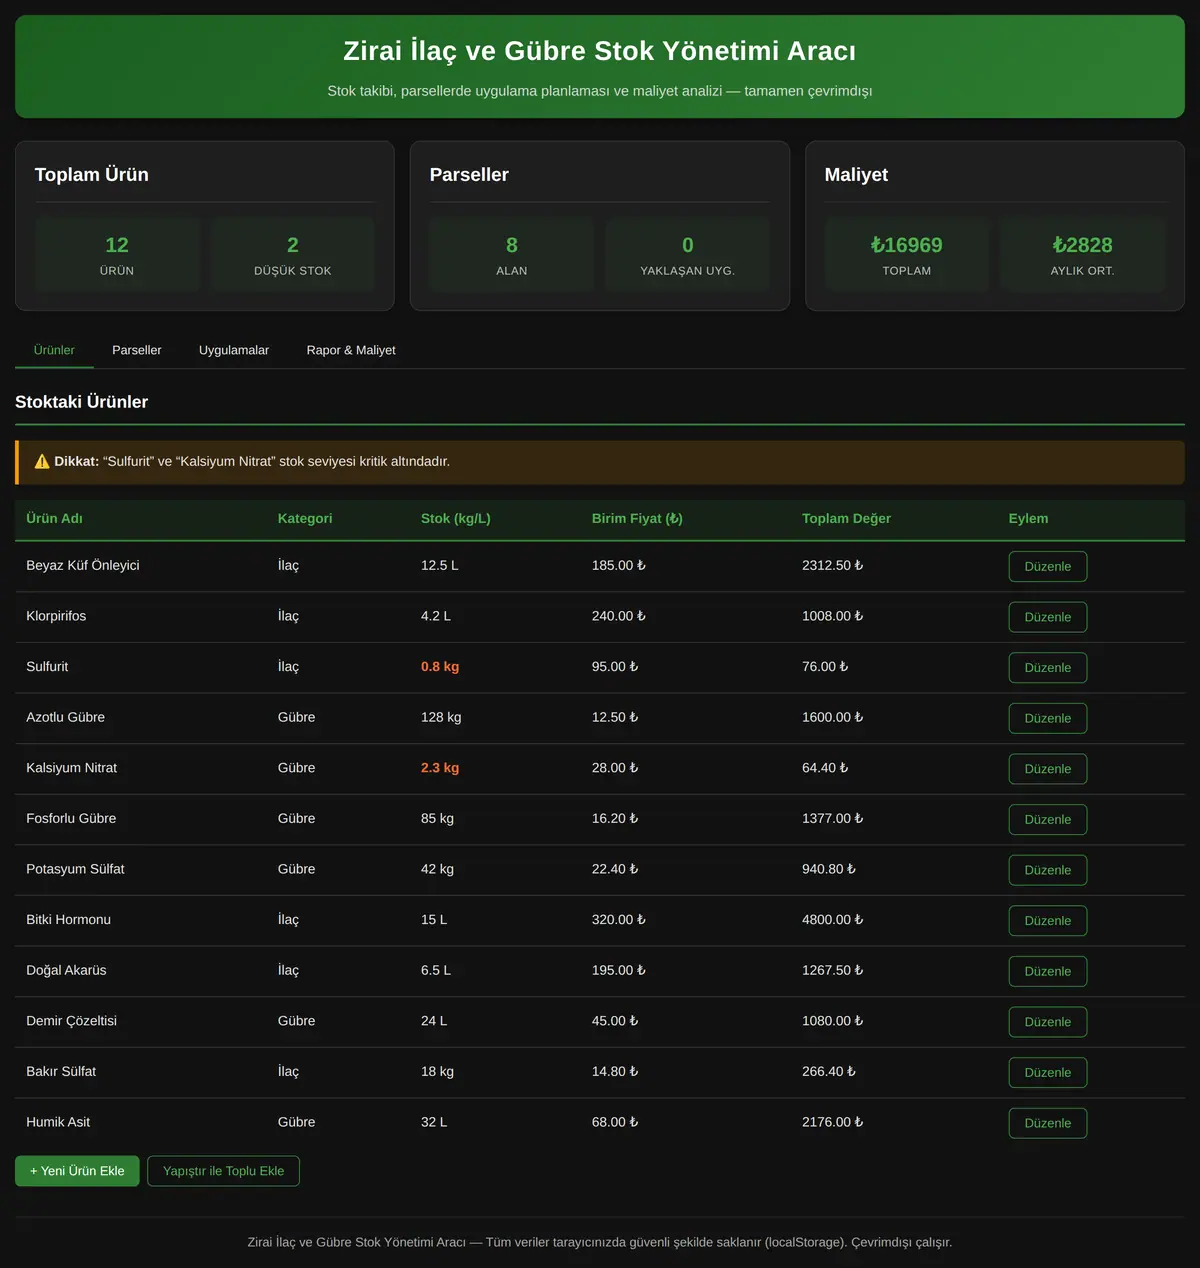The image size is (1200, 1268).
Task: Add a product with Yeni Ürün Ekle
Action: [x=77, y=1171]
